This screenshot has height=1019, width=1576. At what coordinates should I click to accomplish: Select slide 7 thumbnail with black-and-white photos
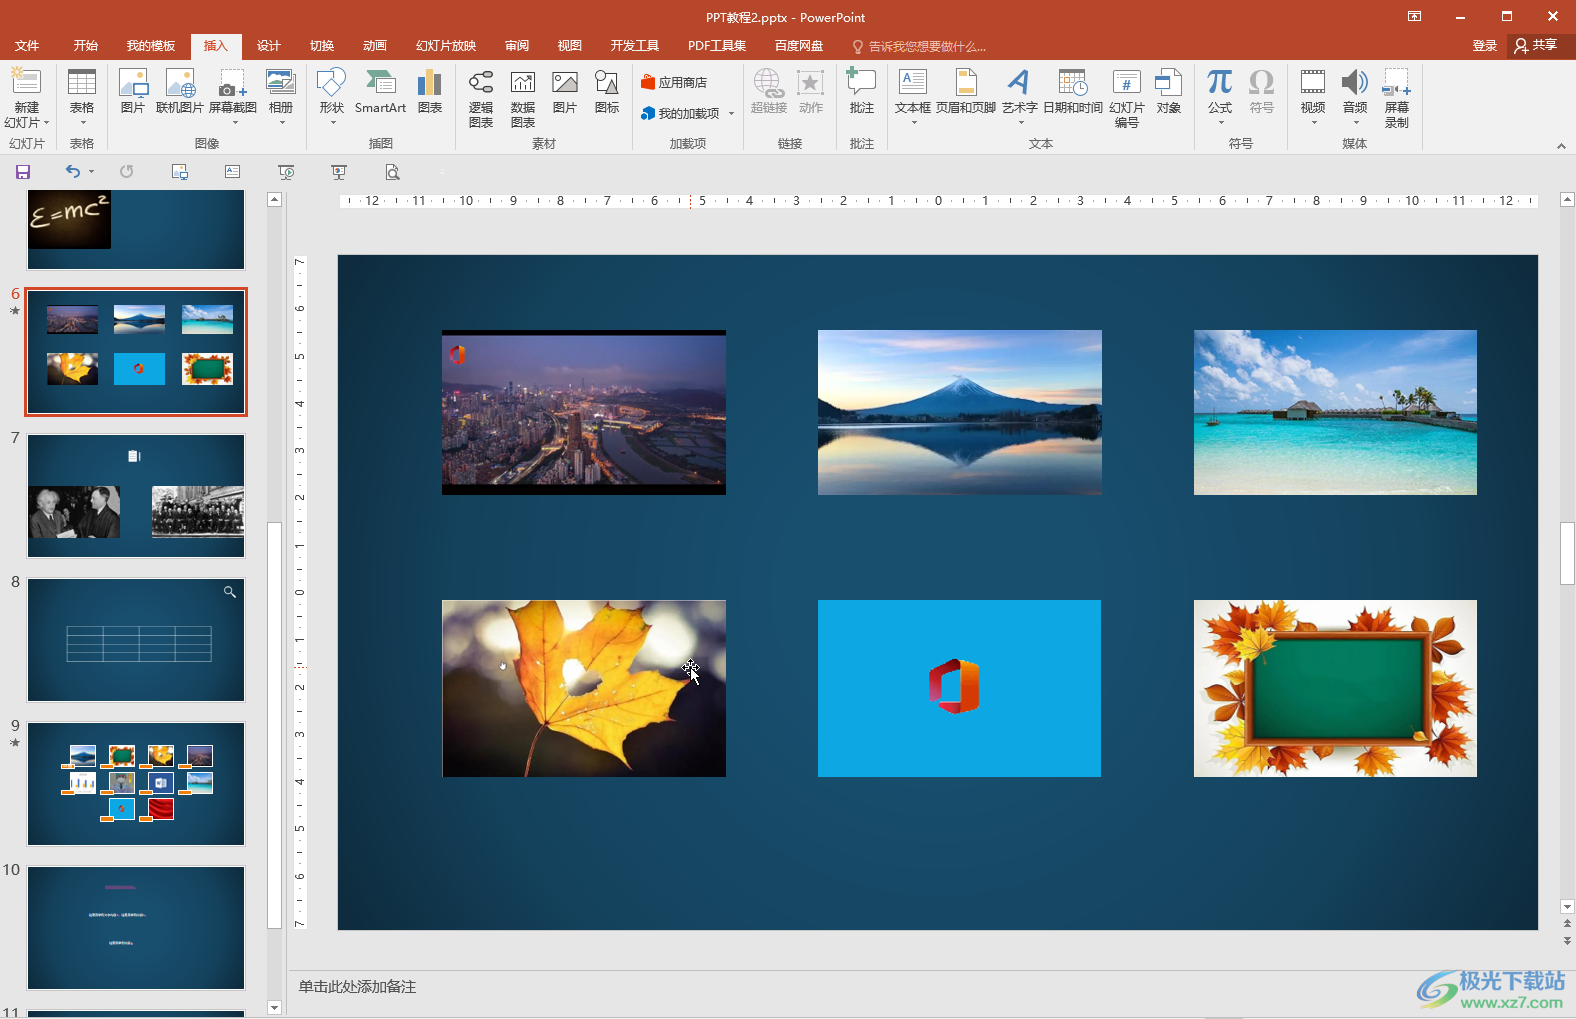(136, 496)
